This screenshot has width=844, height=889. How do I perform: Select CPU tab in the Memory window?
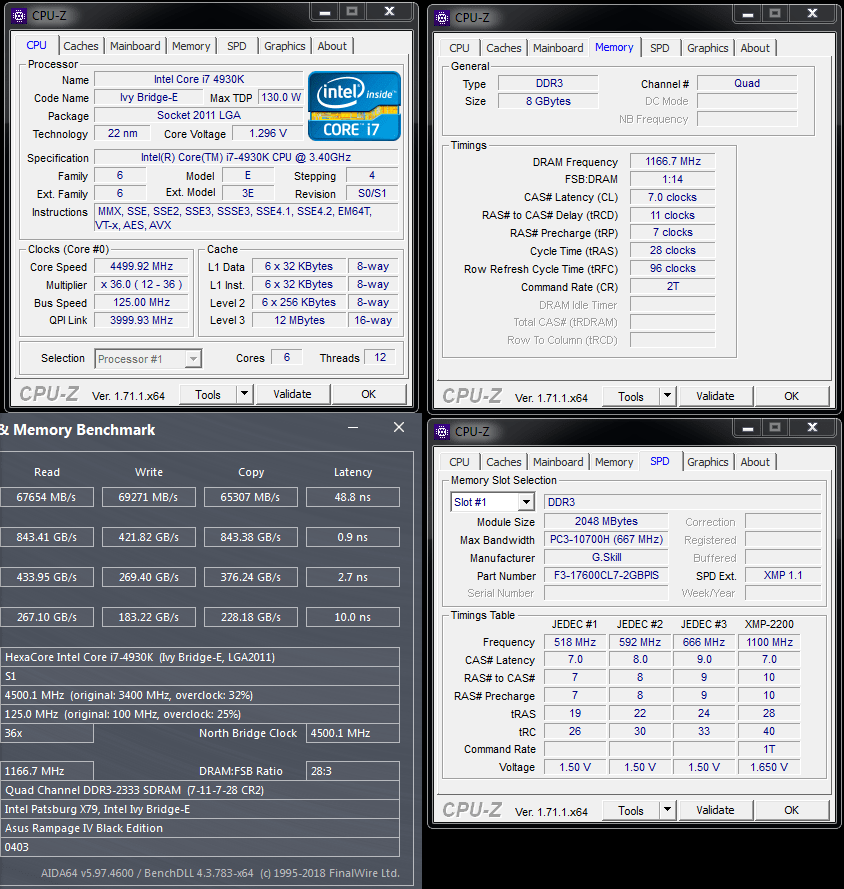459,48
